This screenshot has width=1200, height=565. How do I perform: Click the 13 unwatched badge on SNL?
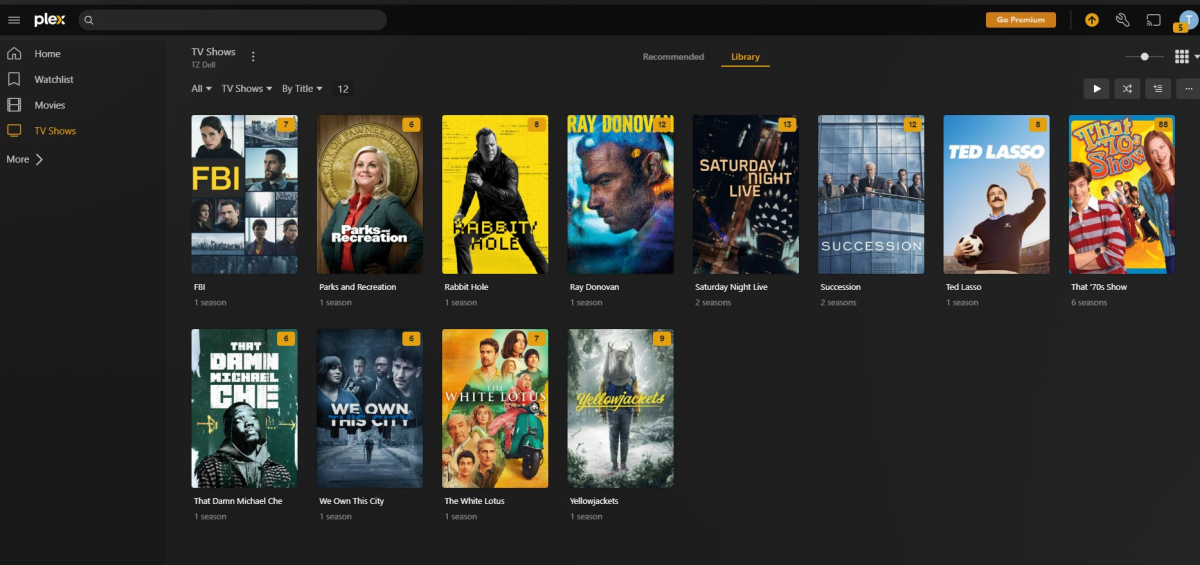click(787, 125)
